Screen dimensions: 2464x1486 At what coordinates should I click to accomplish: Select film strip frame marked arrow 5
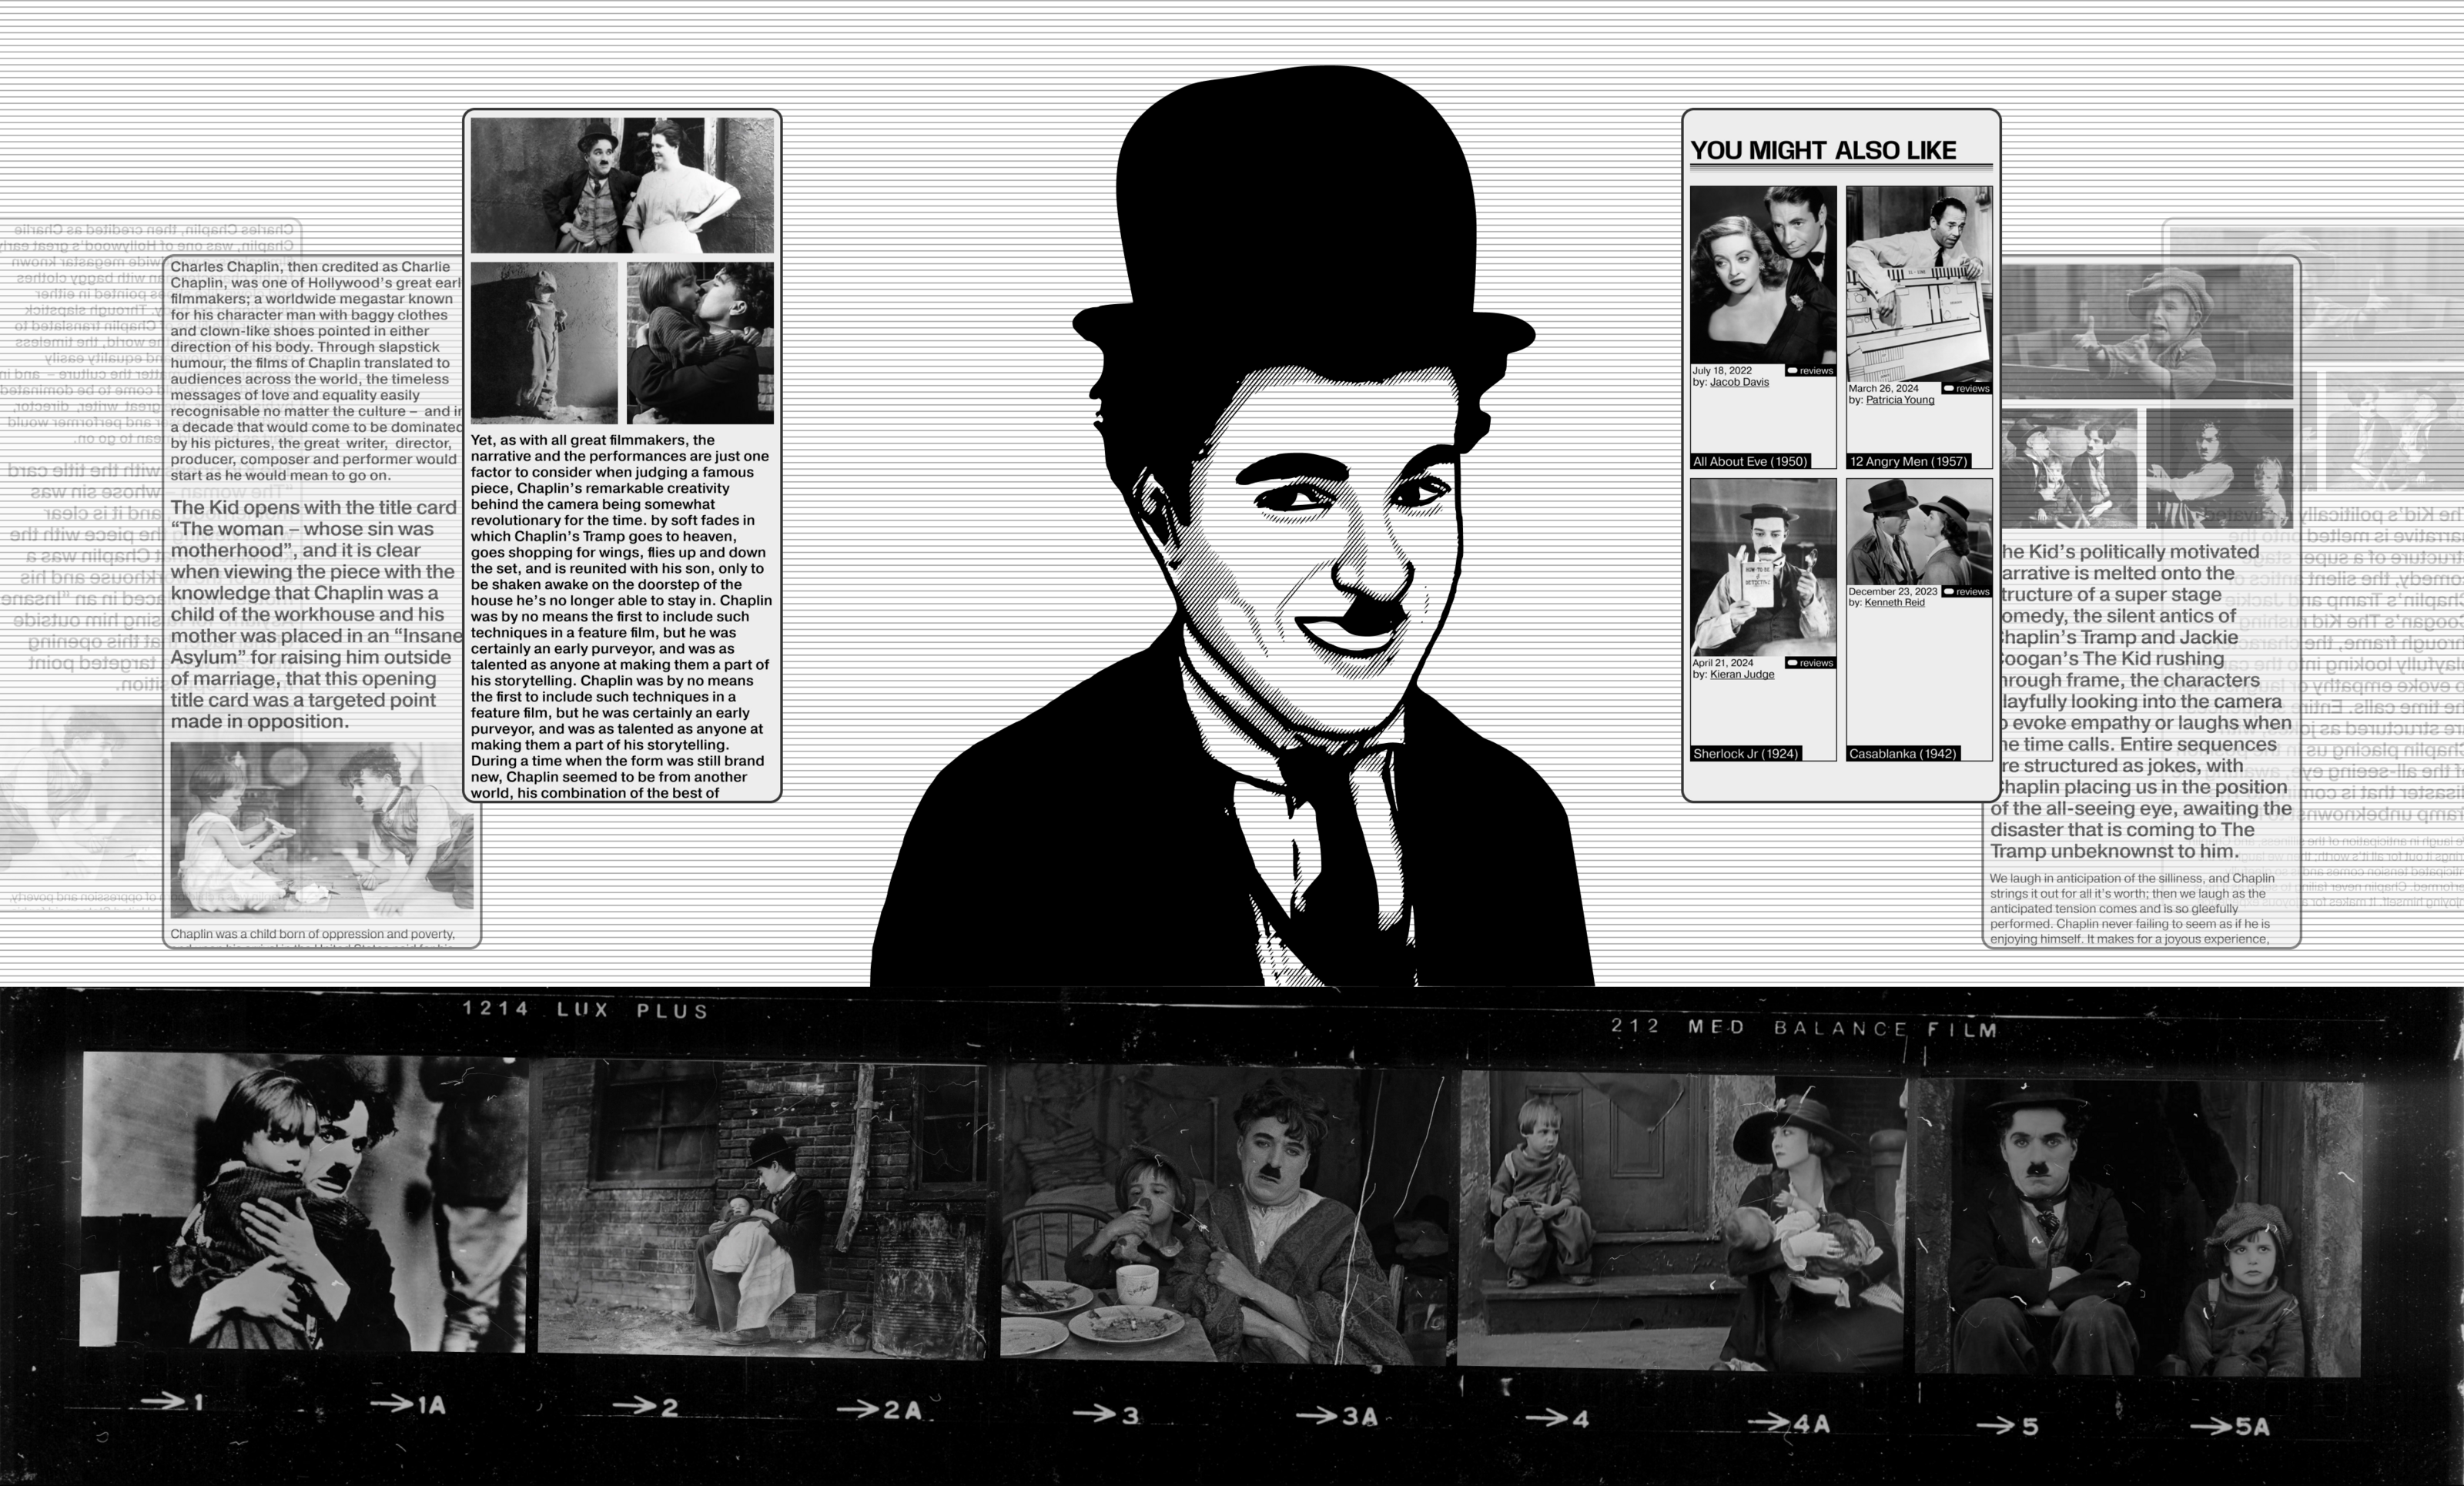click(2138, 1227)
